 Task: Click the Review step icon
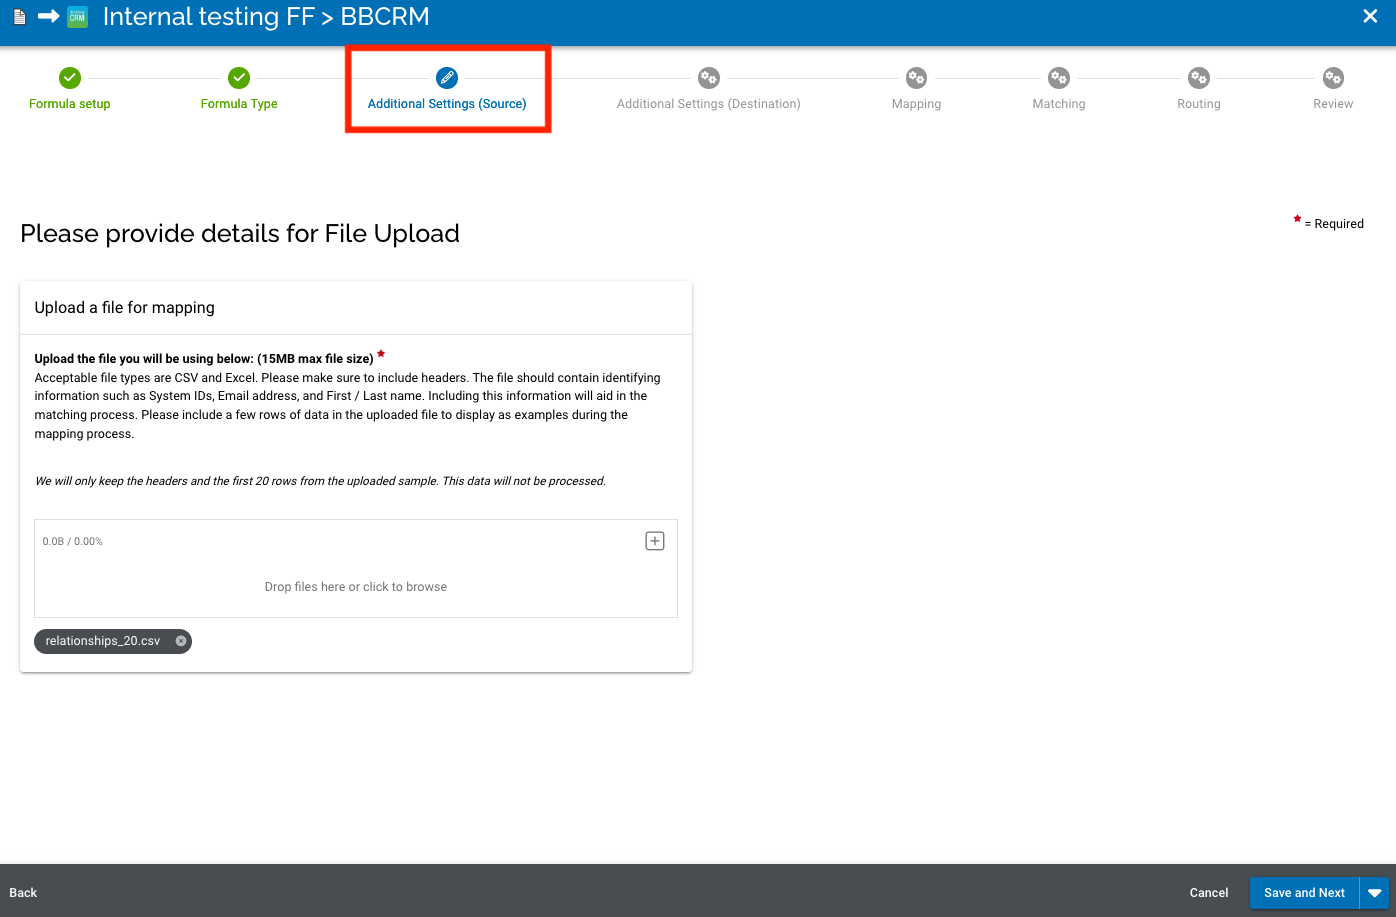click(1333, 77)
